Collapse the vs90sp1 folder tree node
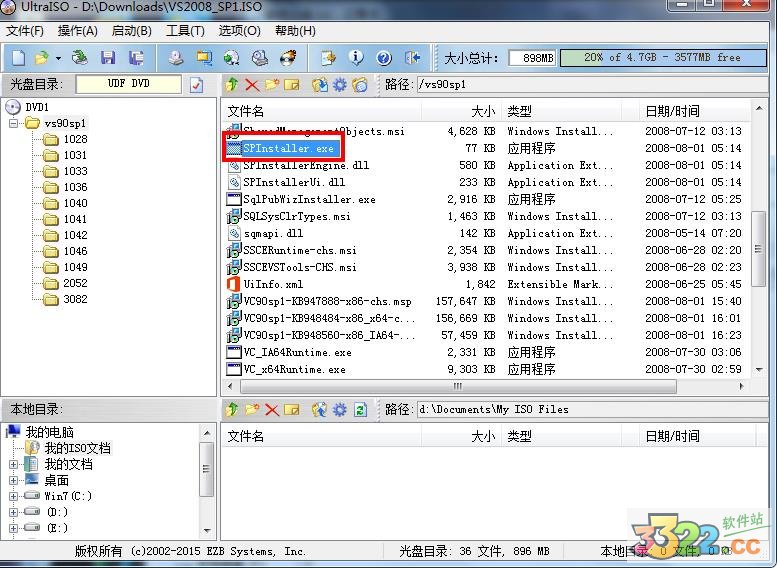Viewport: 777px width, 568px height. coord(13,124)
